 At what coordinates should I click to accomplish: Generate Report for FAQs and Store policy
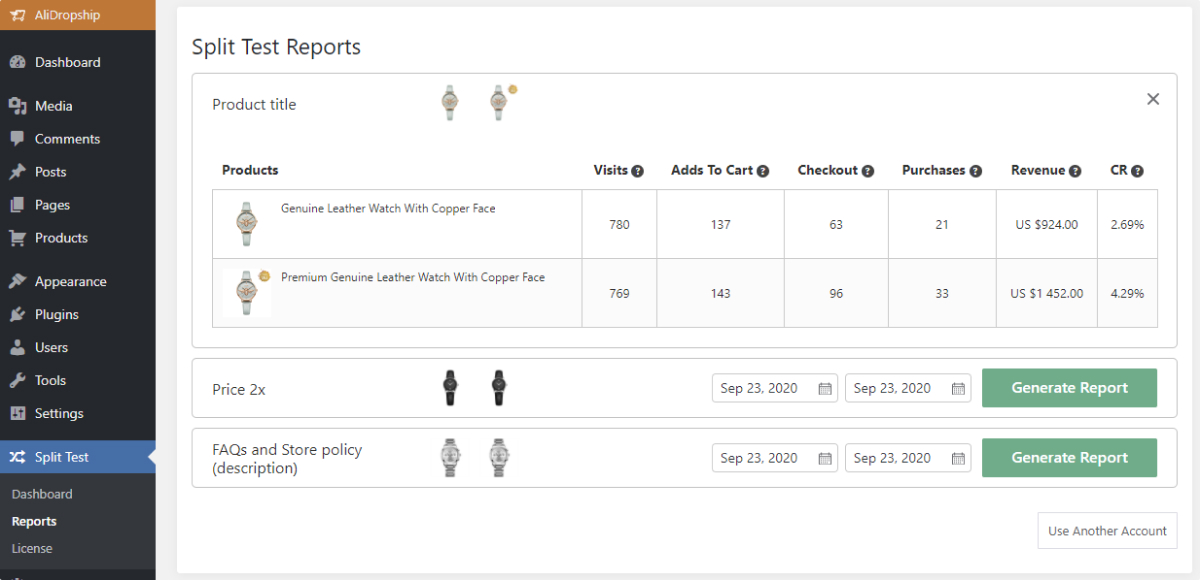1069,458
